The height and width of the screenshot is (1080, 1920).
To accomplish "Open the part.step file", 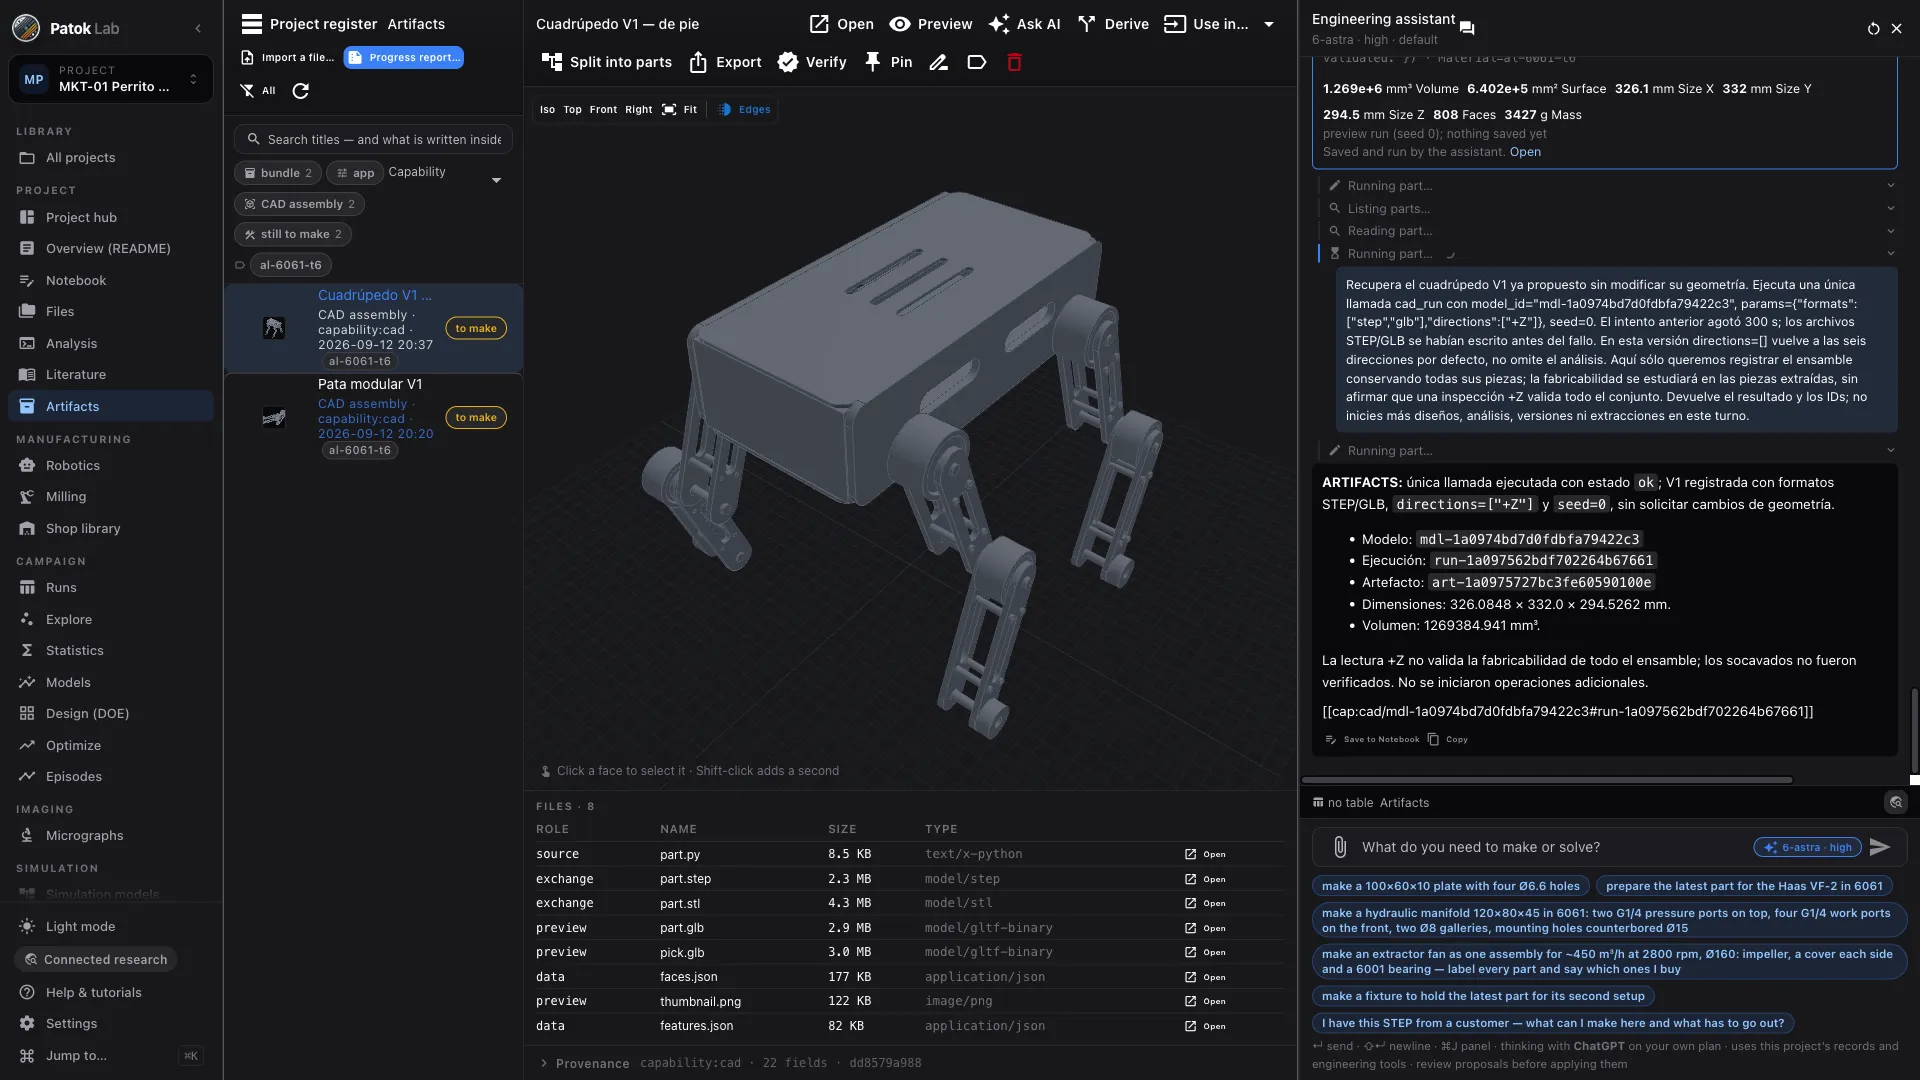I will click(1206, 879).
